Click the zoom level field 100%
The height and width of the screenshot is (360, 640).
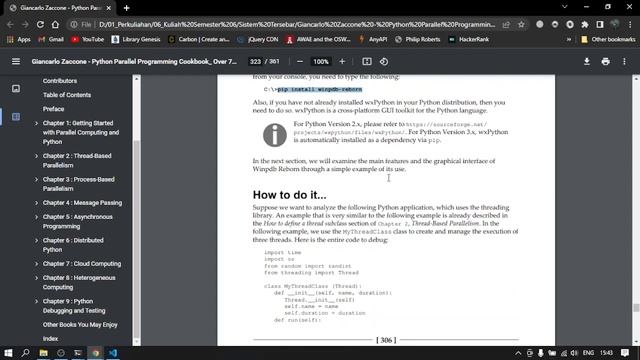click(321, 62)
